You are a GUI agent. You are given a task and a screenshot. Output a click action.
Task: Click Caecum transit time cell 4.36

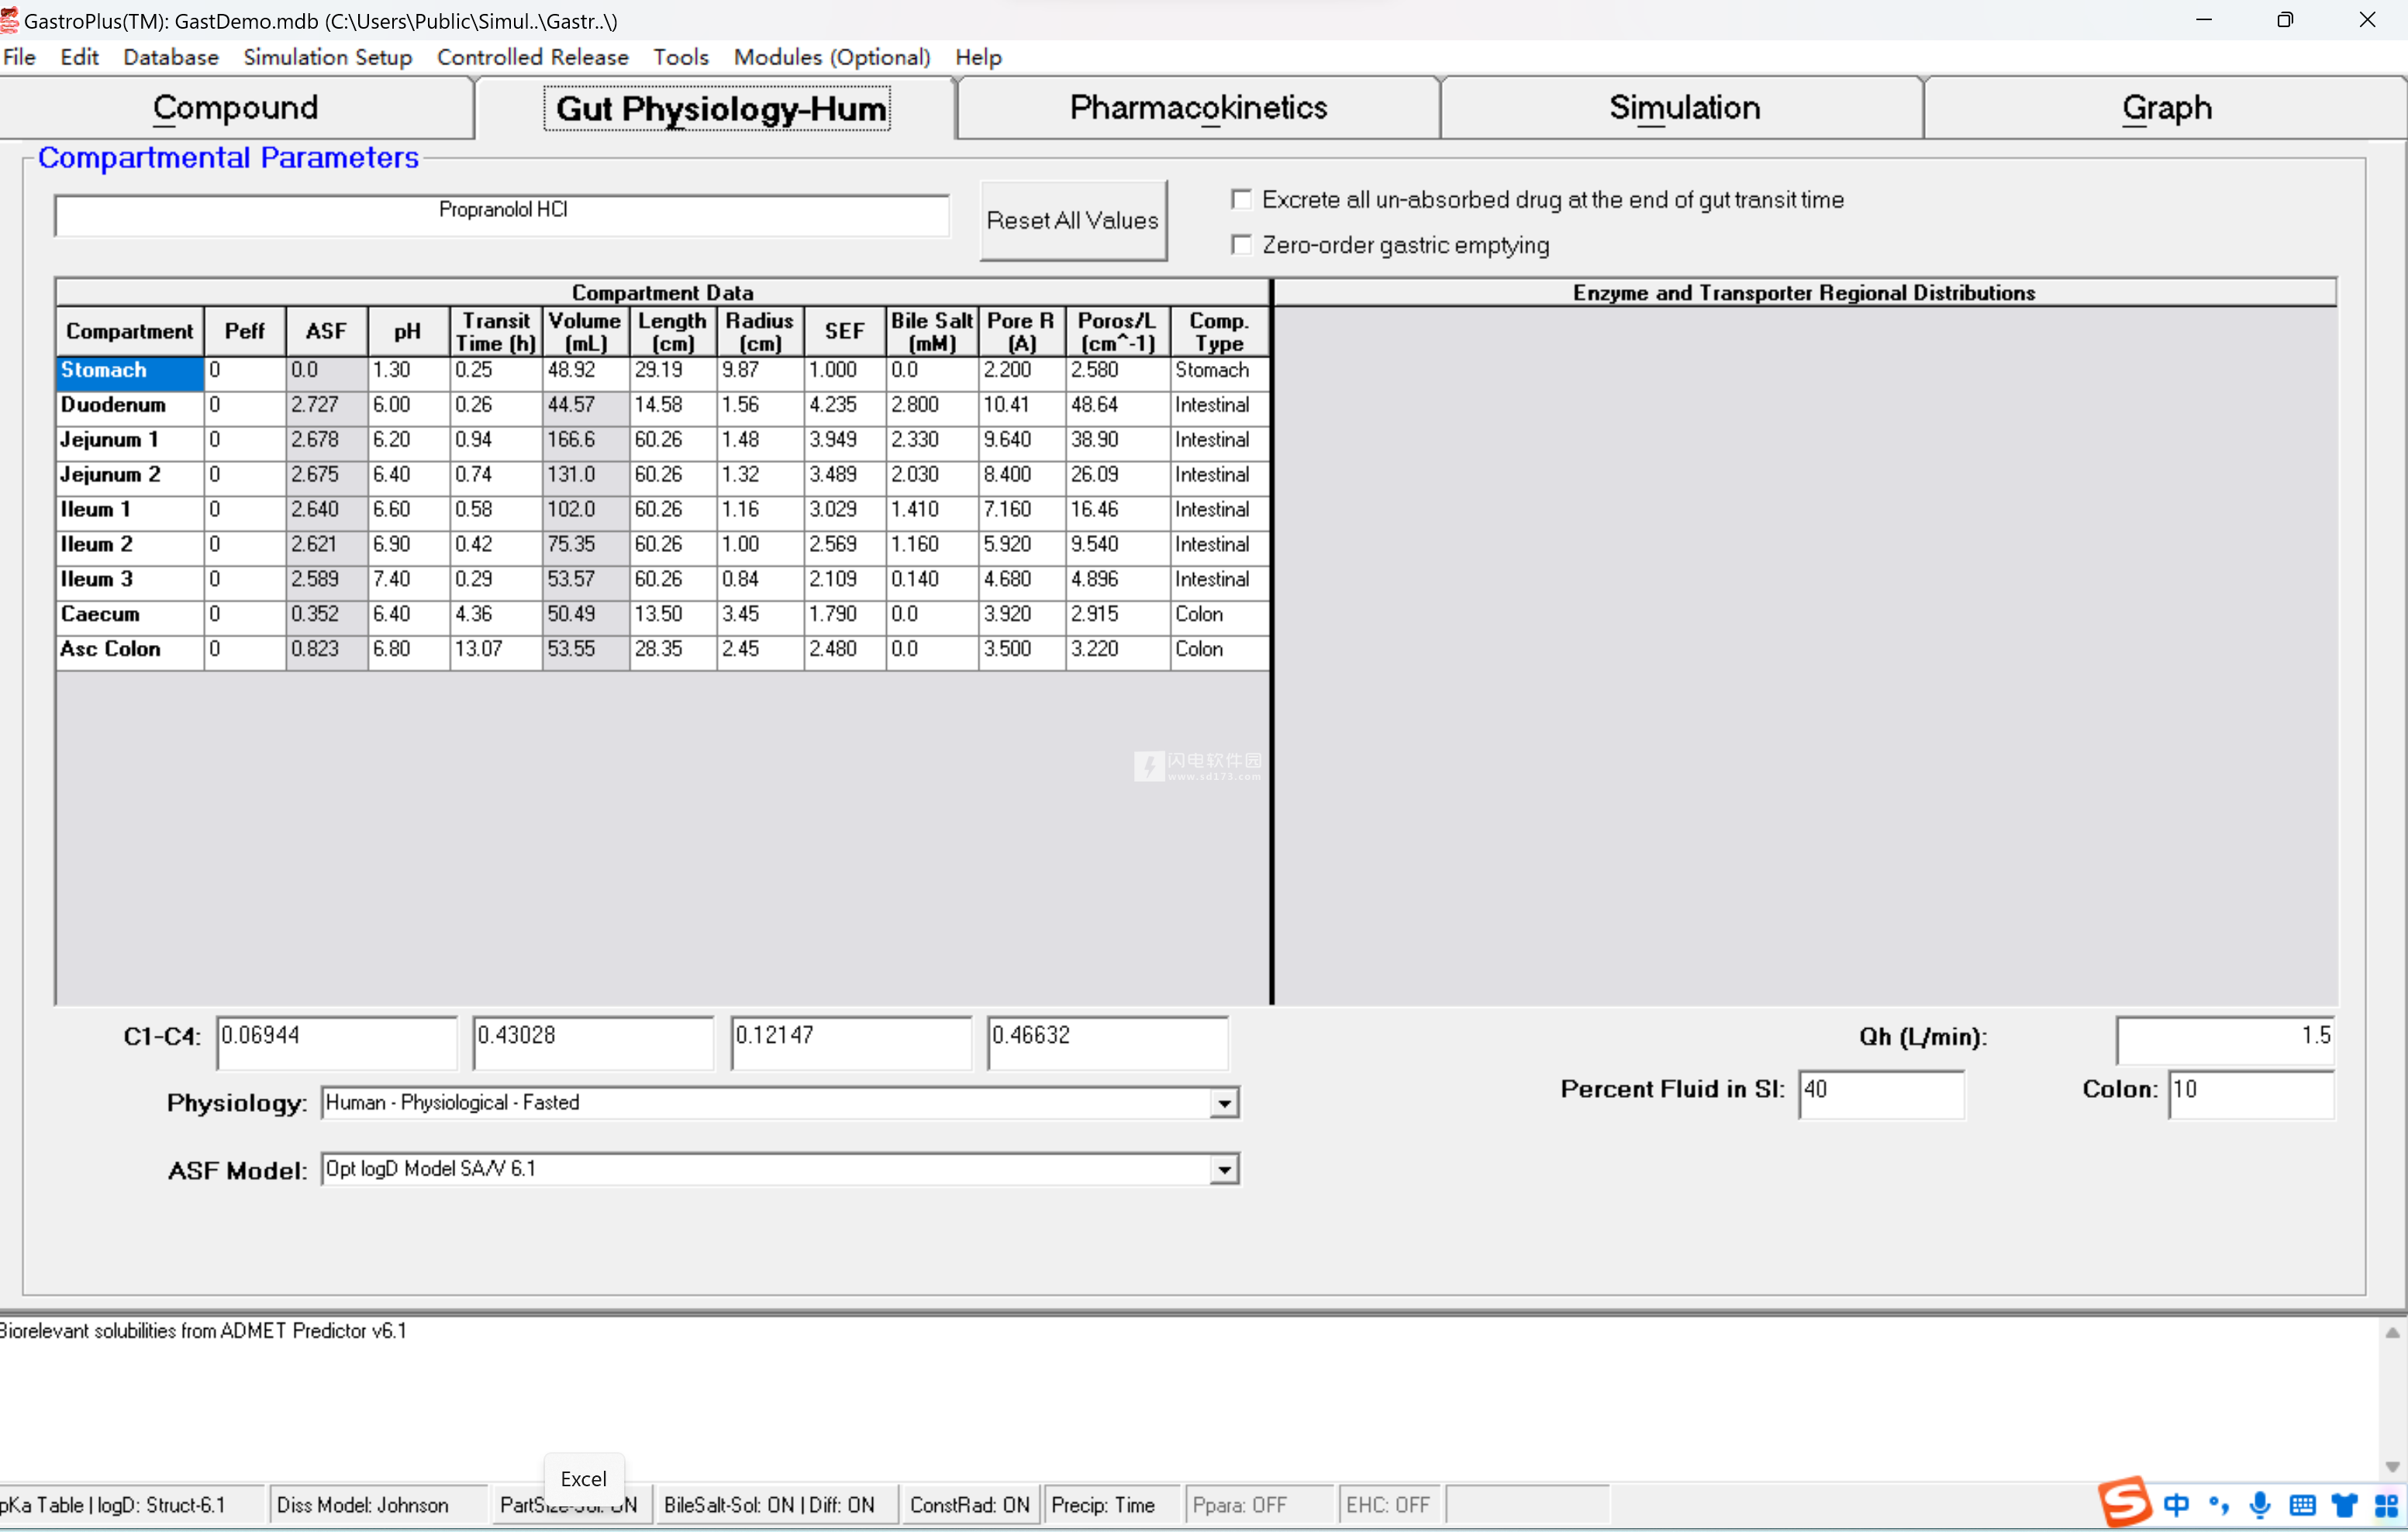click(x=496, y=616)
